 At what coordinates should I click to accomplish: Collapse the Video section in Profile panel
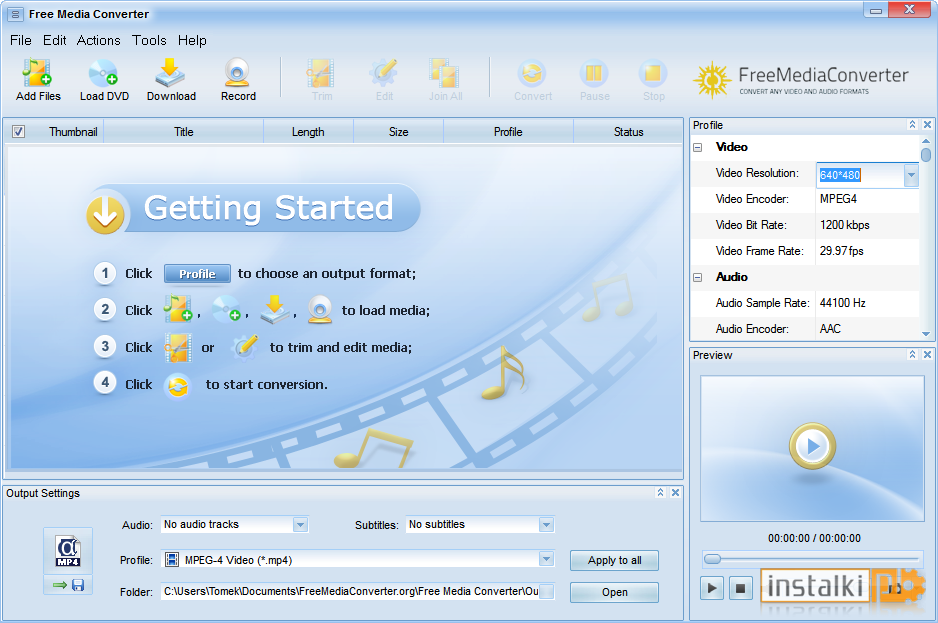(x=698, y=147)
